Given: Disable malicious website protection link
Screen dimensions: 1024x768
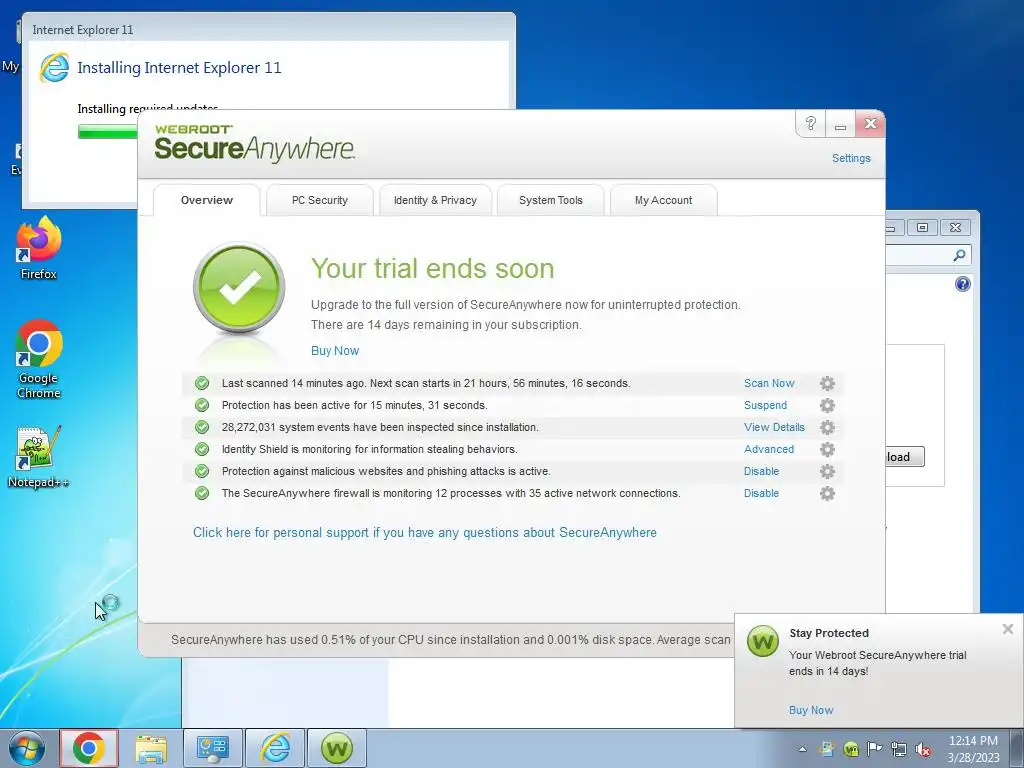Looking at the screenshot, I should 761,472.
